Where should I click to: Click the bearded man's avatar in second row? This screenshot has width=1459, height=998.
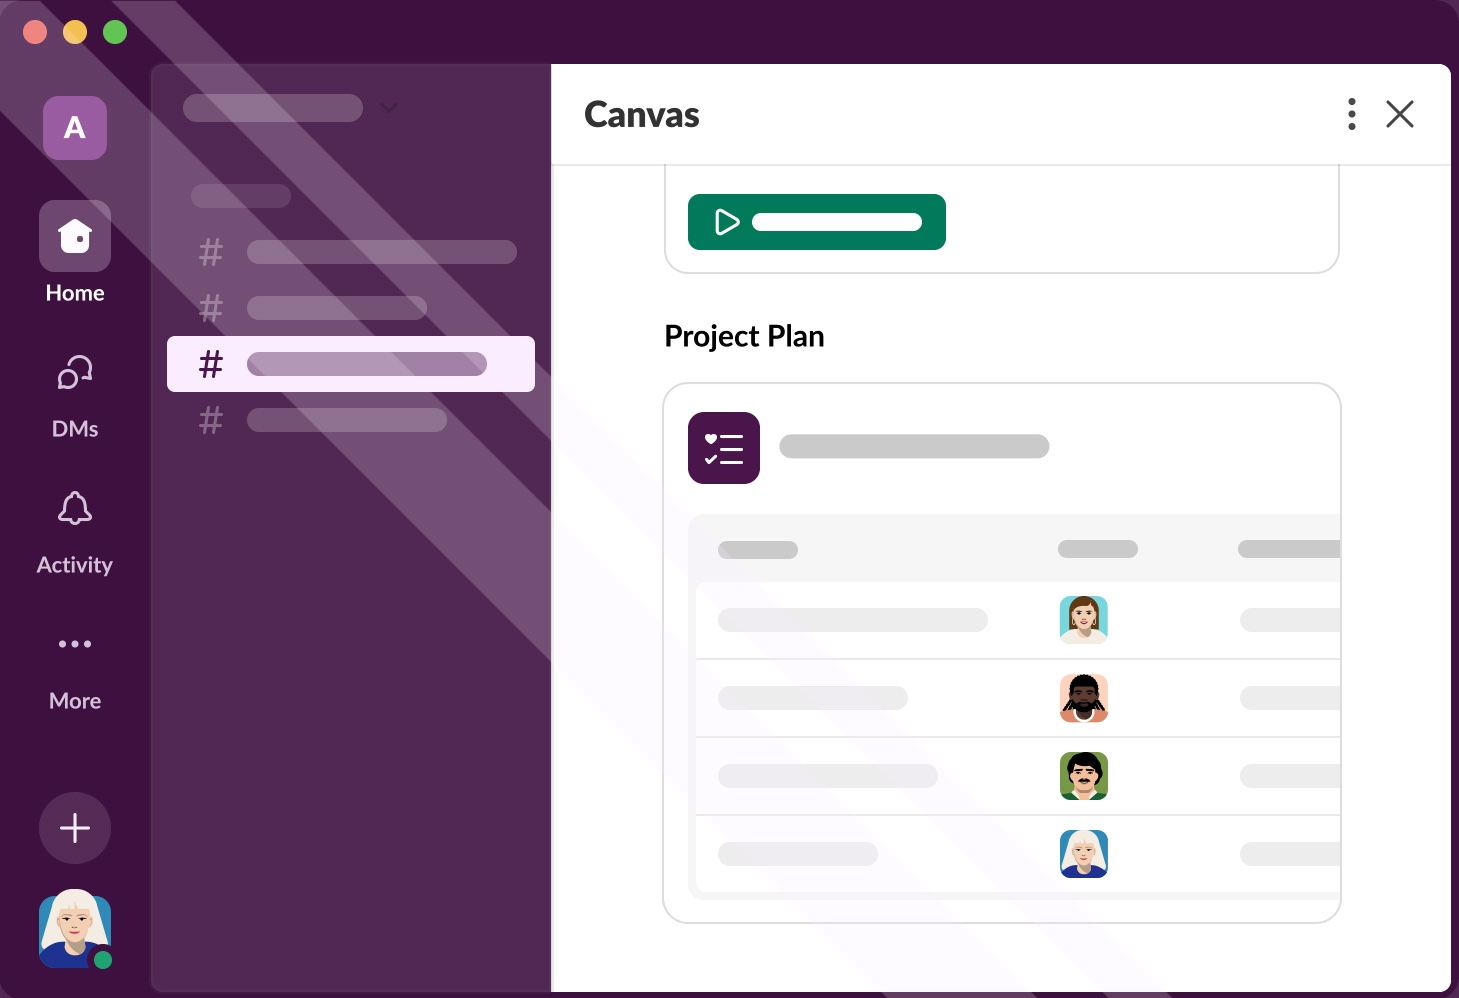[1084, 698]
